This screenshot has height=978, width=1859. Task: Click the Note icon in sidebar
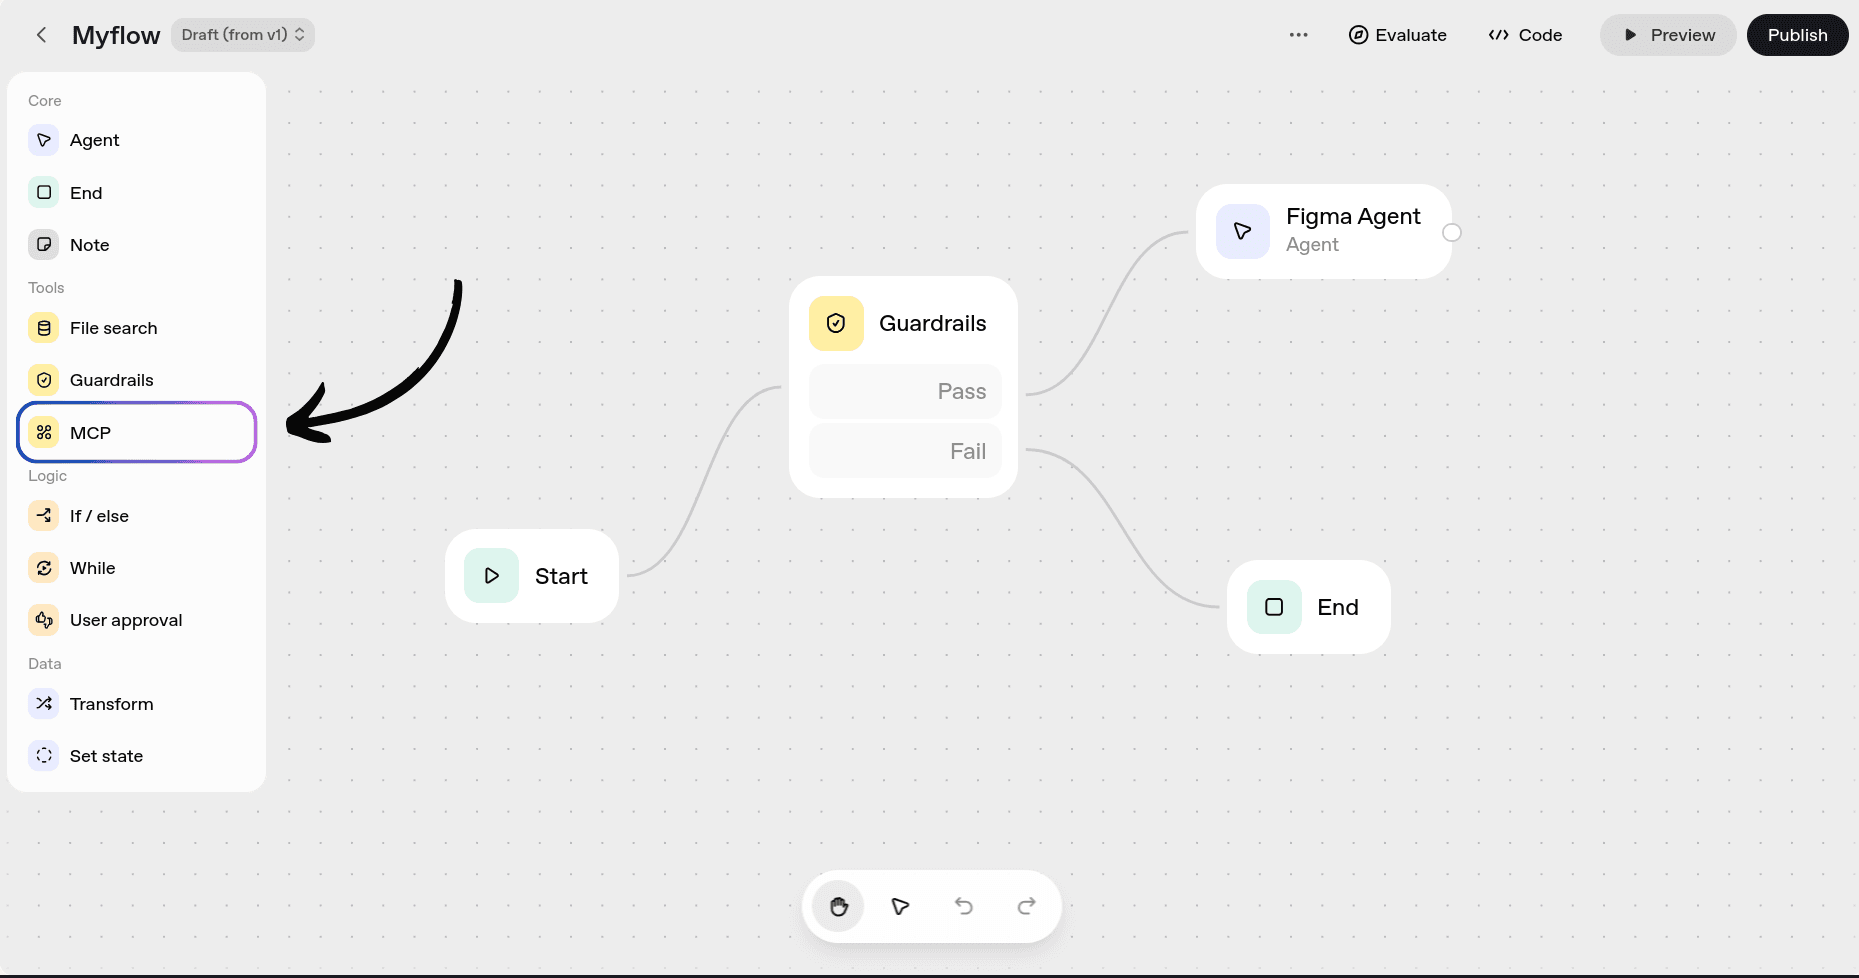point(44,244)
